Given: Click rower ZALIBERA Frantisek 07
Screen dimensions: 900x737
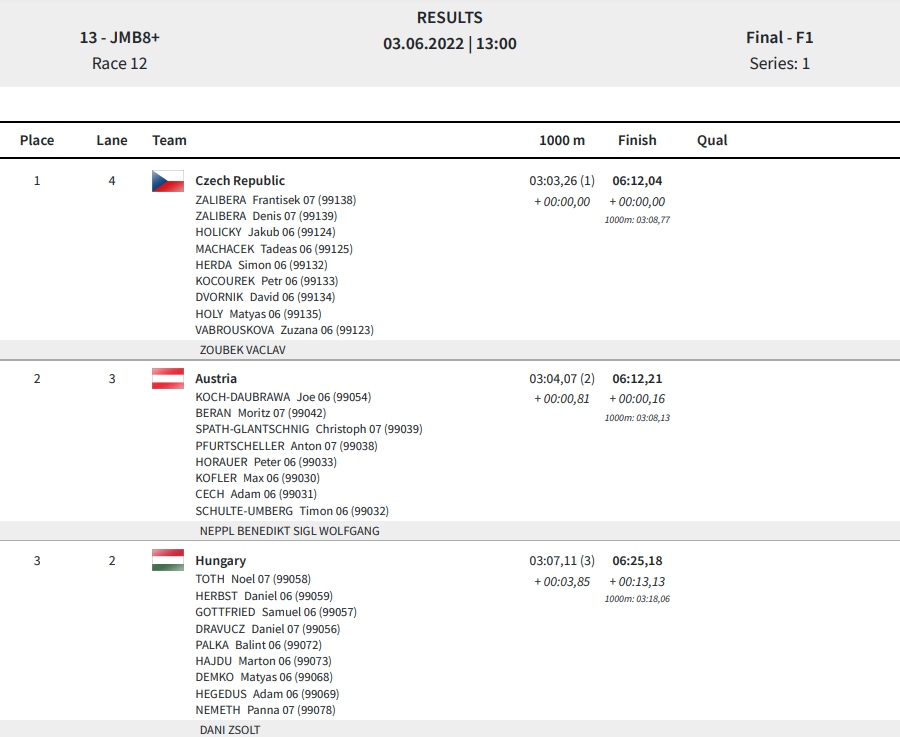Looking at the screenshot, I should (276, 200).
